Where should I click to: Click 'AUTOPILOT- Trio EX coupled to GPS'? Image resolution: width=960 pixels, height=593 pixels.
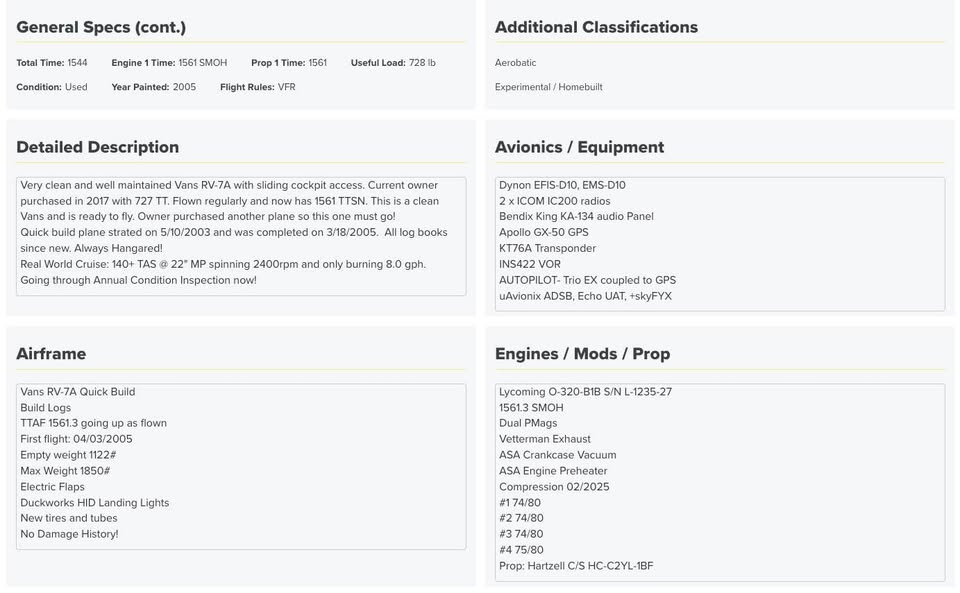click(588, 280)
